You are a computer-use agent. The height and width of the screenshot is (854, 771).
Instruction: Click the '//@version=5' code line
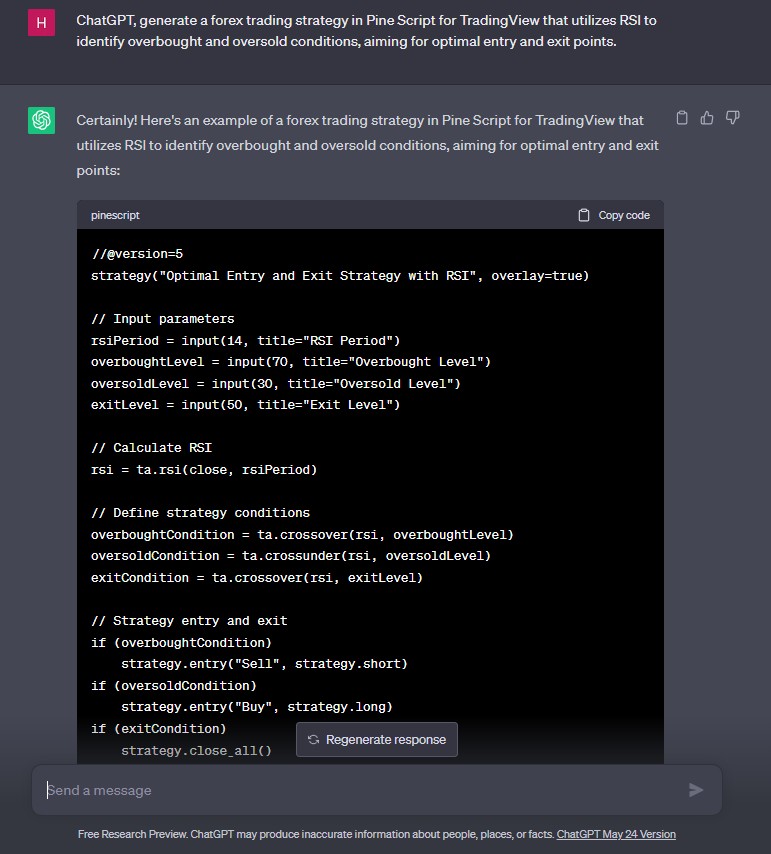coord(137,254)
